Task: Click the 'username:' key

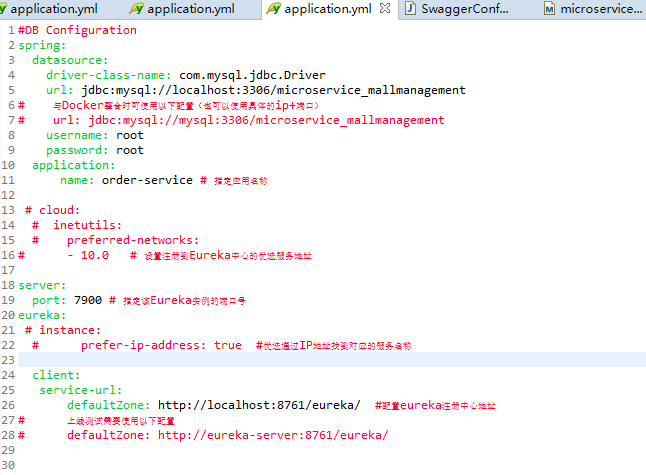Action: pyautogui.click(x=77, y=135)
